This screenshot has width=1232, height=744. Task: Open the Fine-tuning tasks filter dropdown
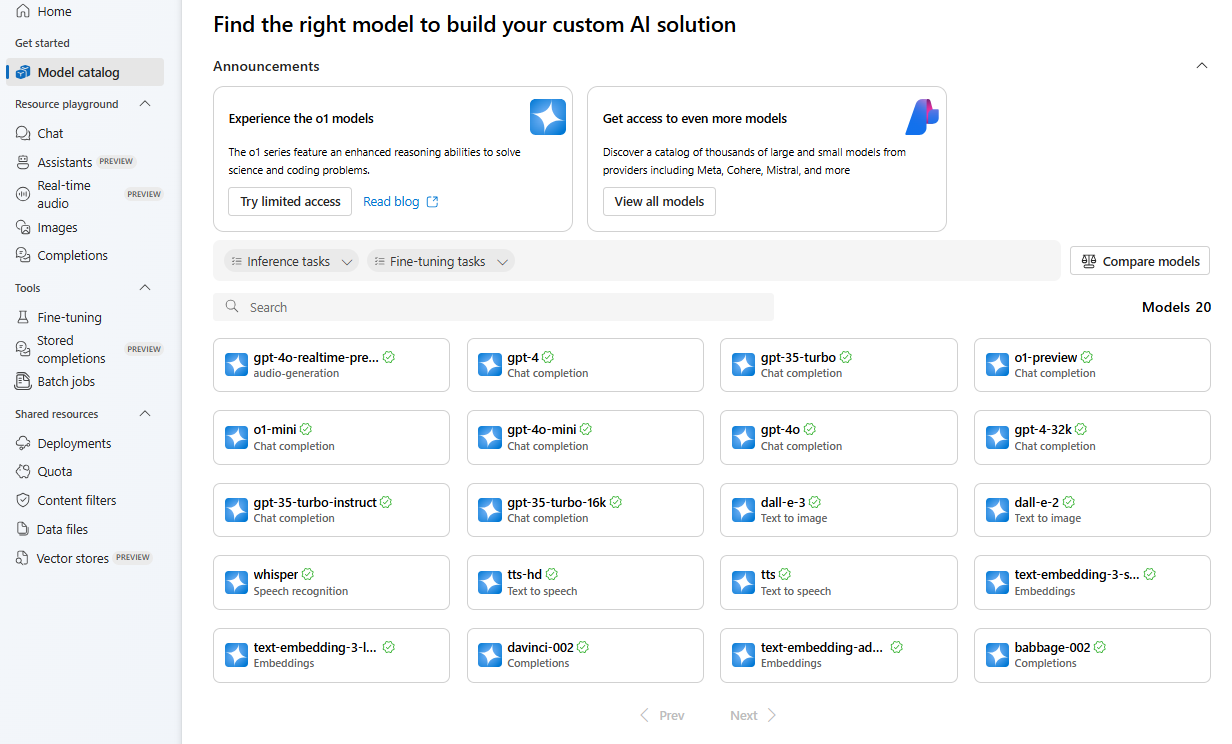tap(440, 261)
